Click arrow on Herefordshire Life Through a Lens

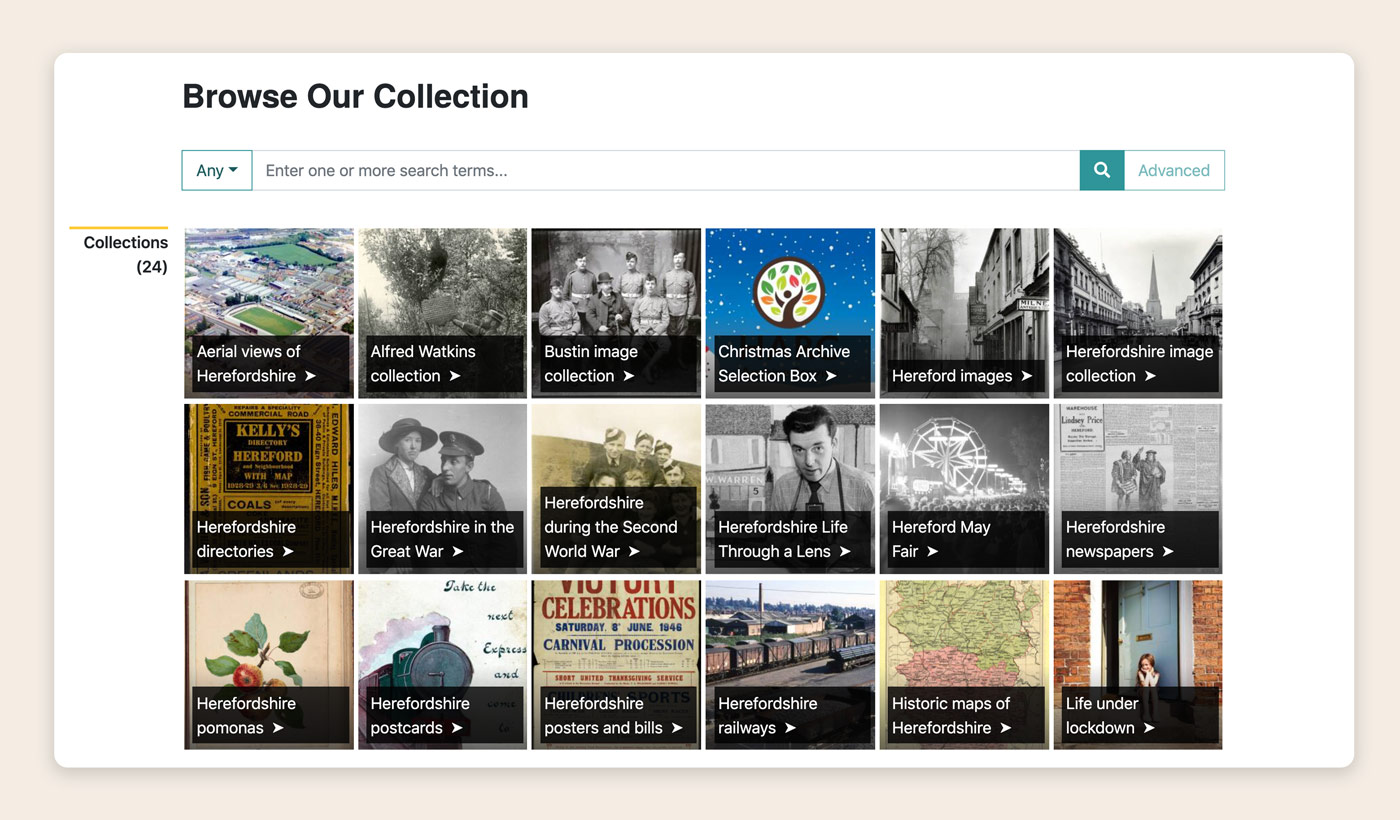(x=845, y=552)
